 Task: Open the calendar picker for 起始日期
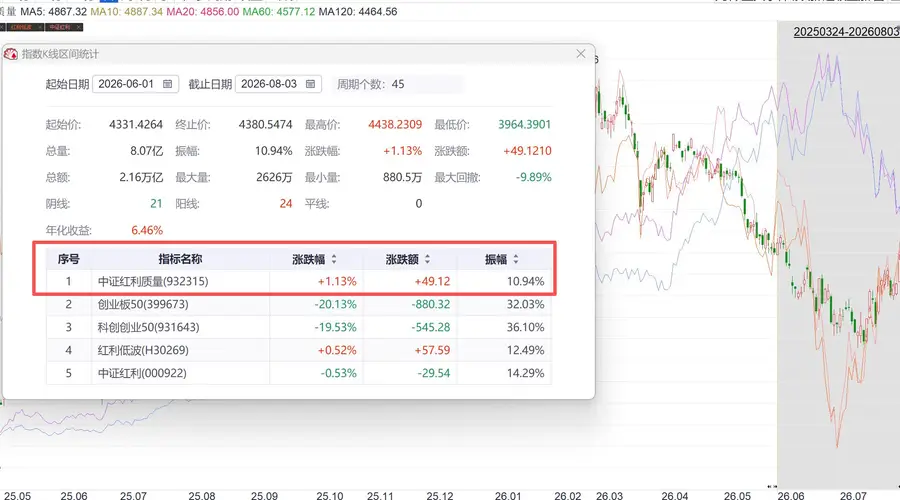pos(167,84)
